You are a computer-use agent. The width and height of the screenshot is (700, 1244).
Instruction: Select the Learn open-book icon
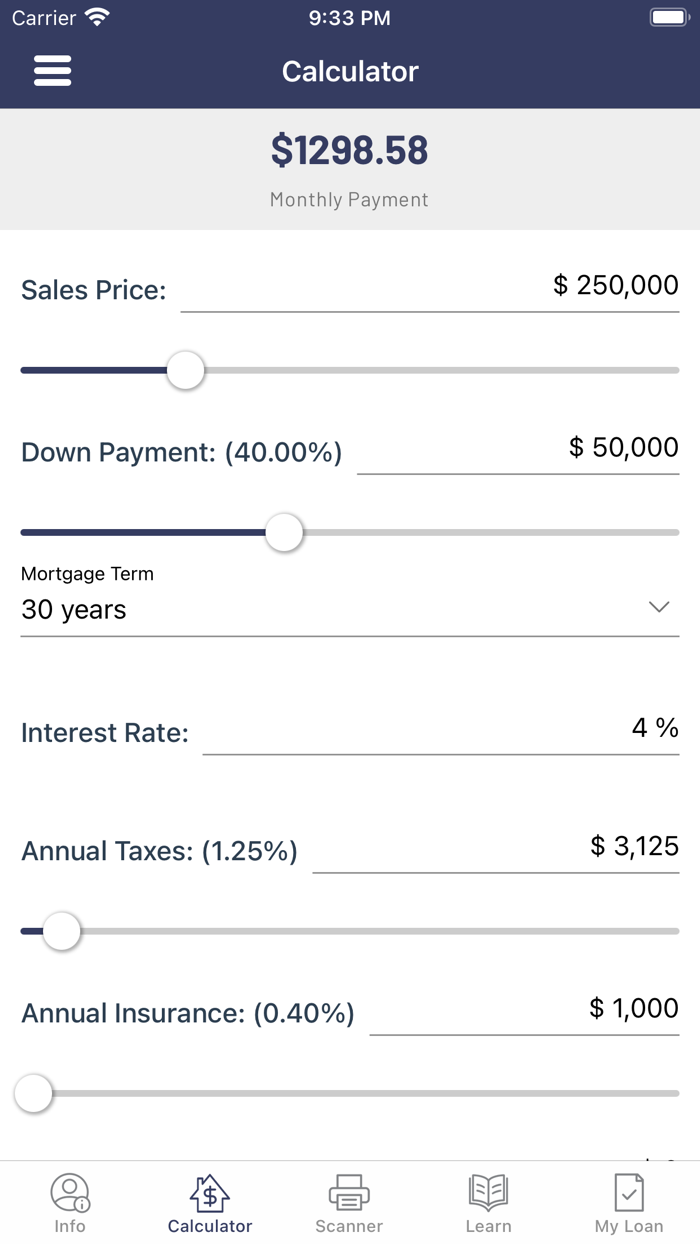click(x=488, y=1191)
